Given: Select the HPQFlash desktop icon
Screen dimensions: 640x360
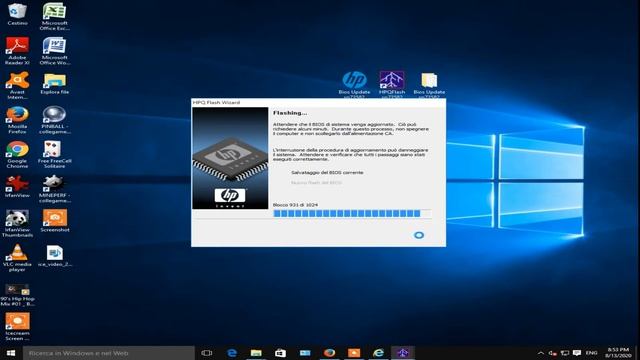Looking at the screenshot, I should [x=391, y=84].
